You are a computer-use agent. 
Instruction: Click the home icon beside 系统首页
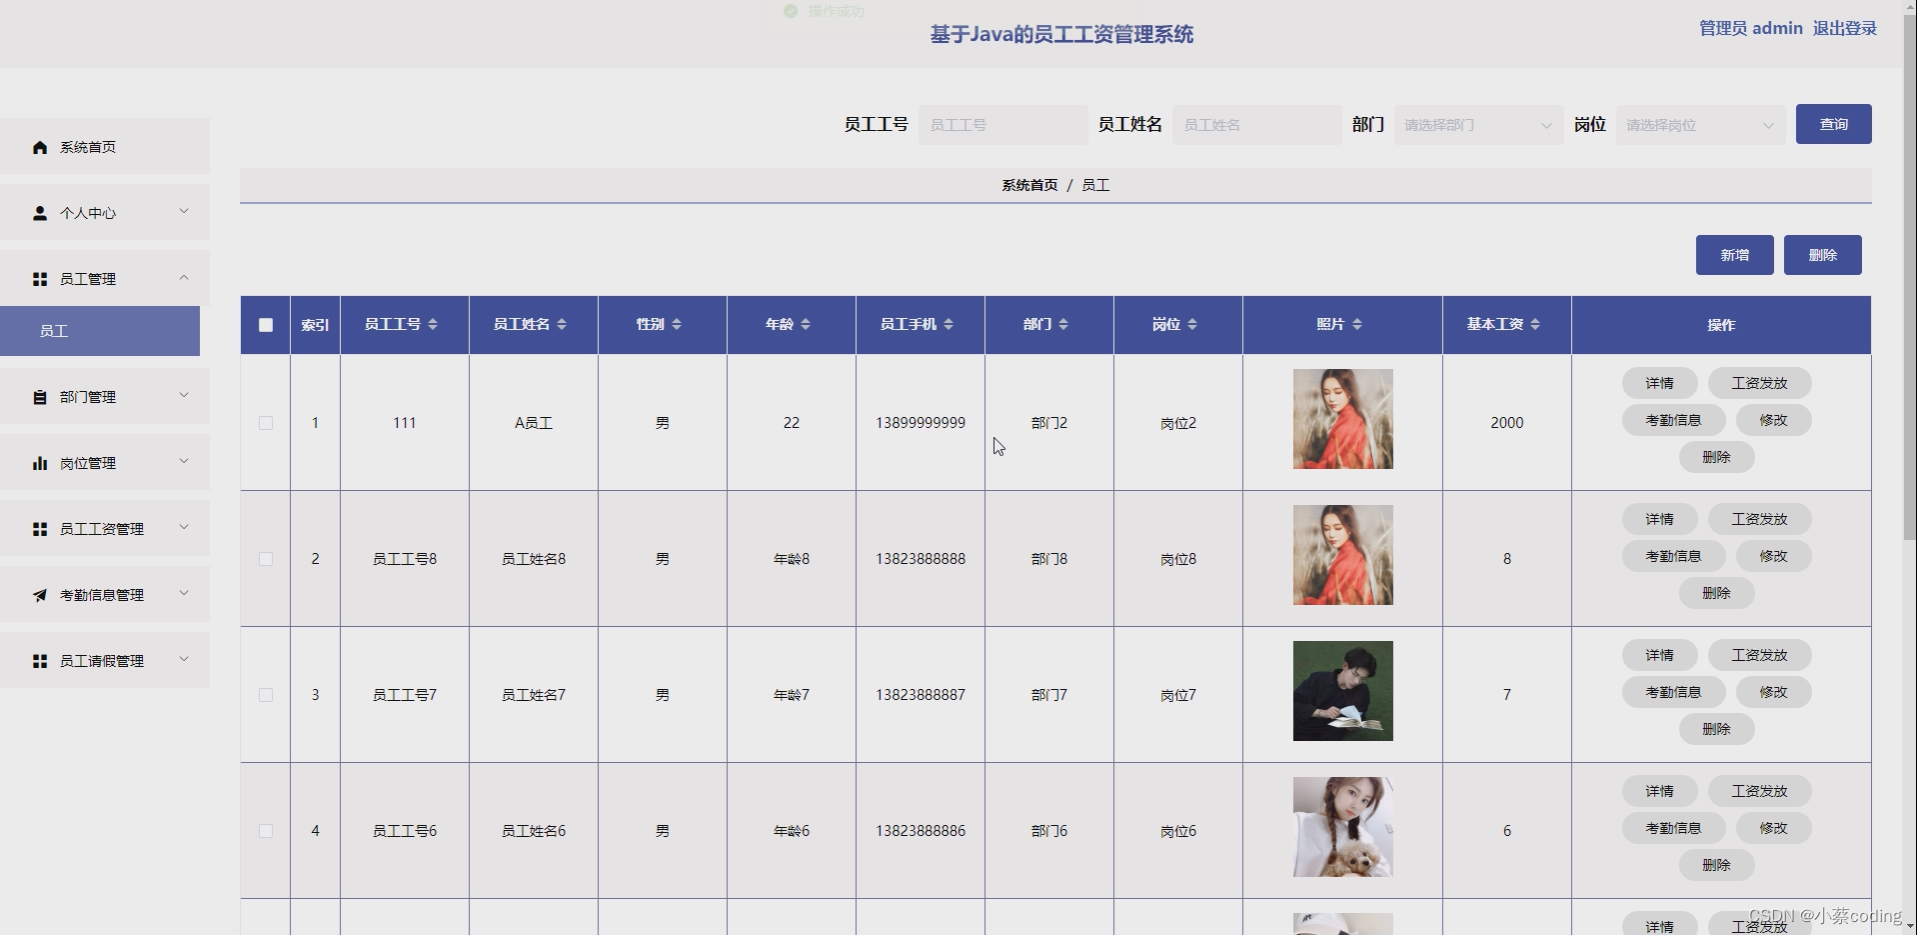point(40,147)
